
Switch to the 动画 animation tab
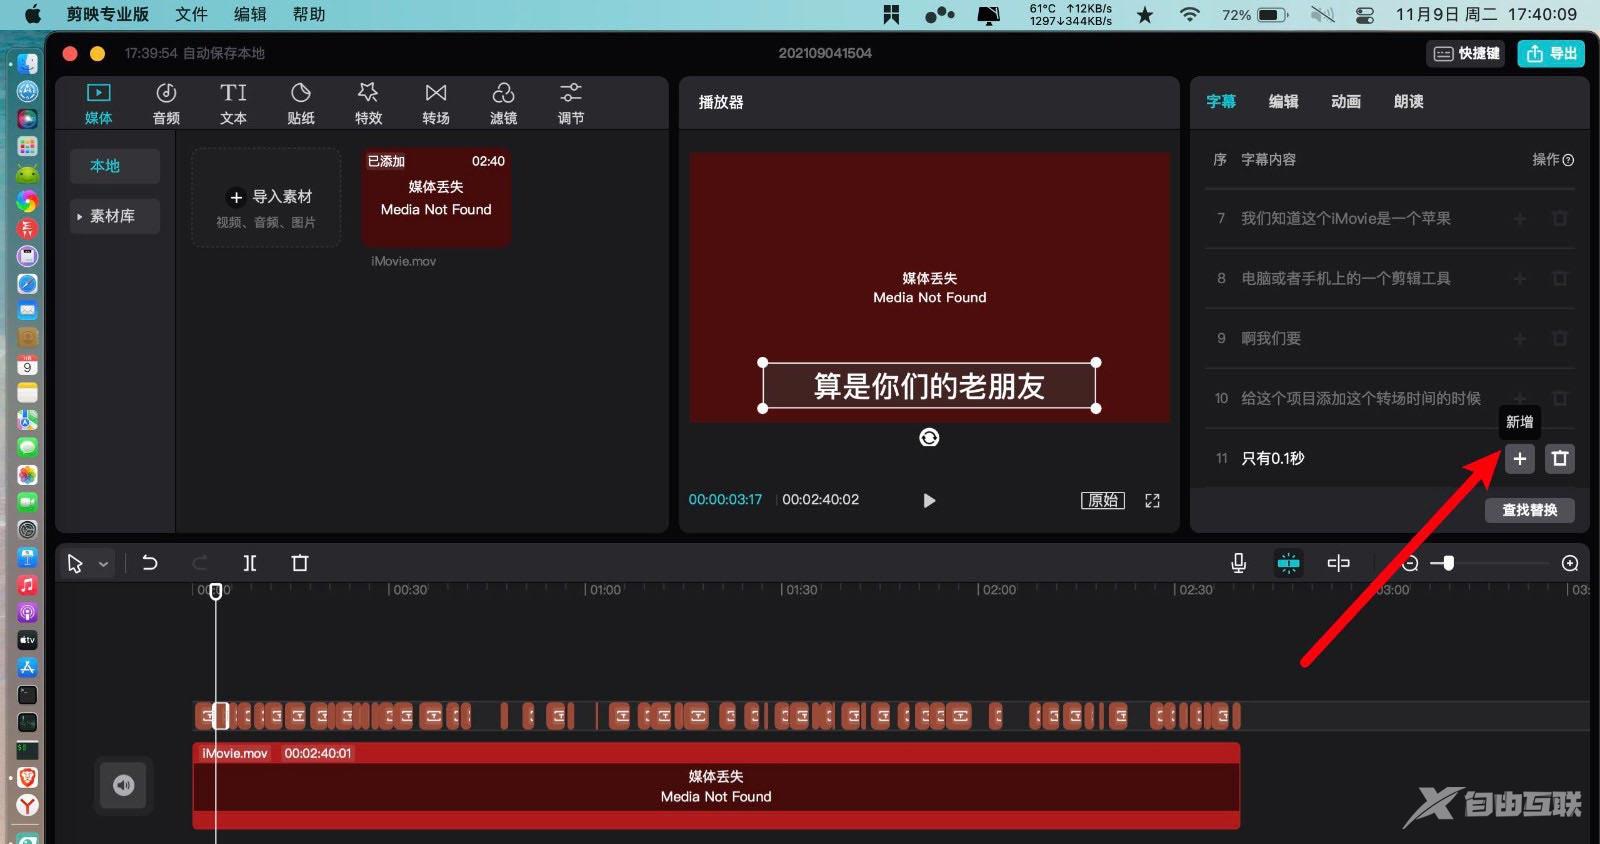coord(1346,101)
